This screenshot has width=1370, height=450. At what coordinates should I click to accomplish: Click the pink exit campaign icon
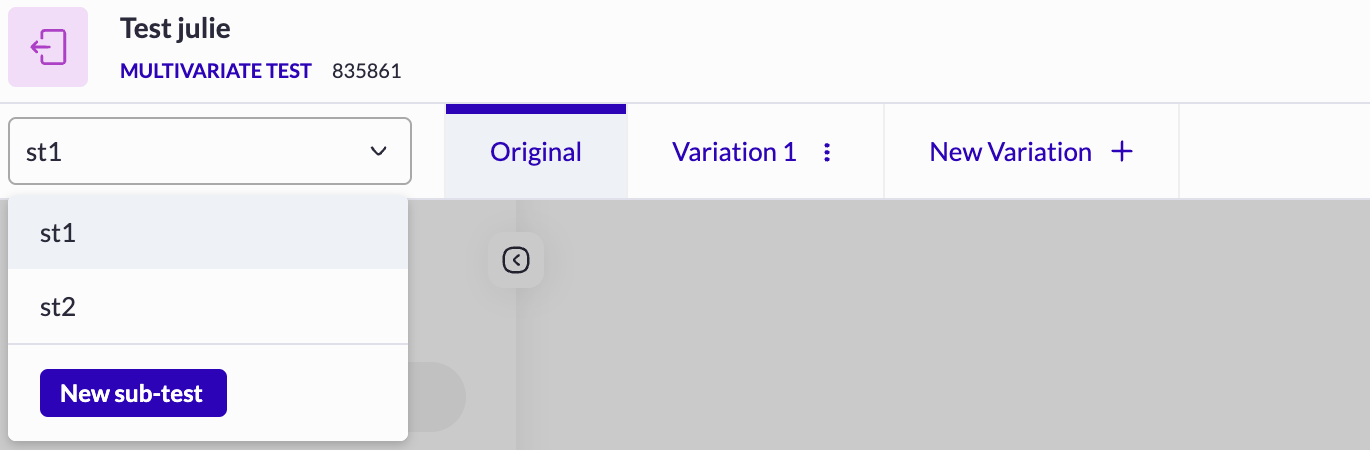48,47
